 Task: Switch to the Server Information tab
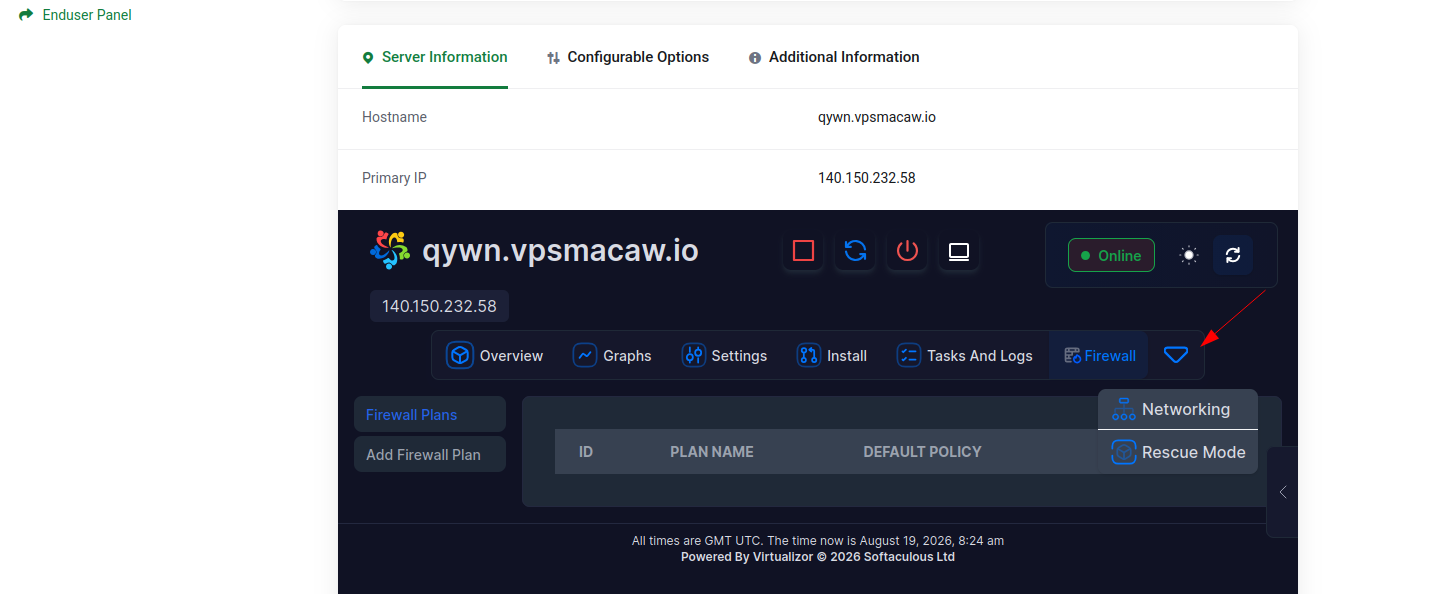(x=435, y=57)
